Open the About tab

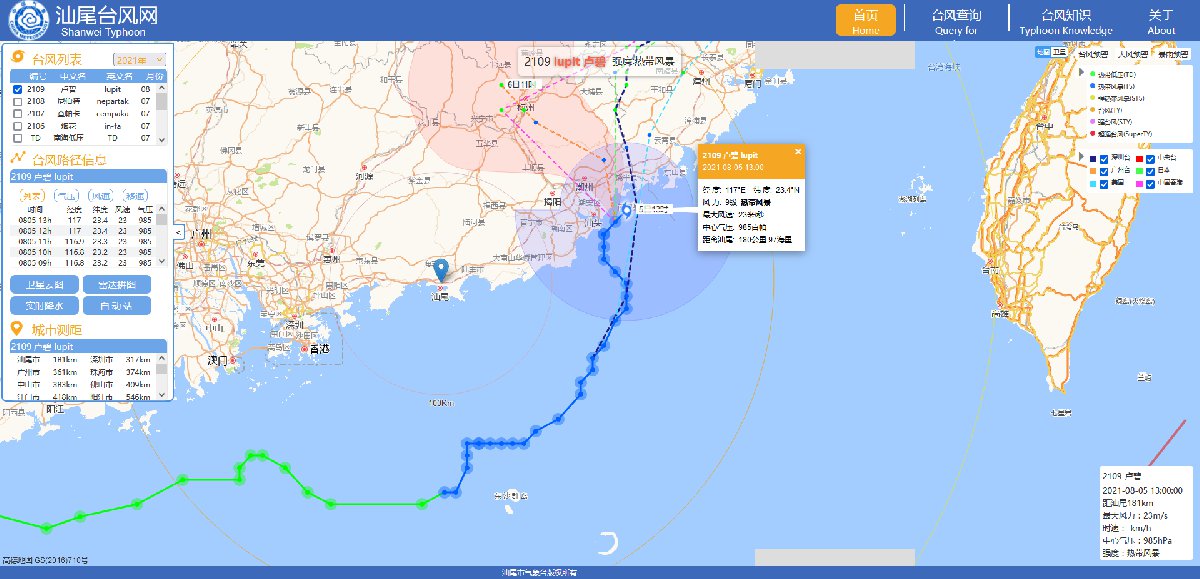point(1161,20)
